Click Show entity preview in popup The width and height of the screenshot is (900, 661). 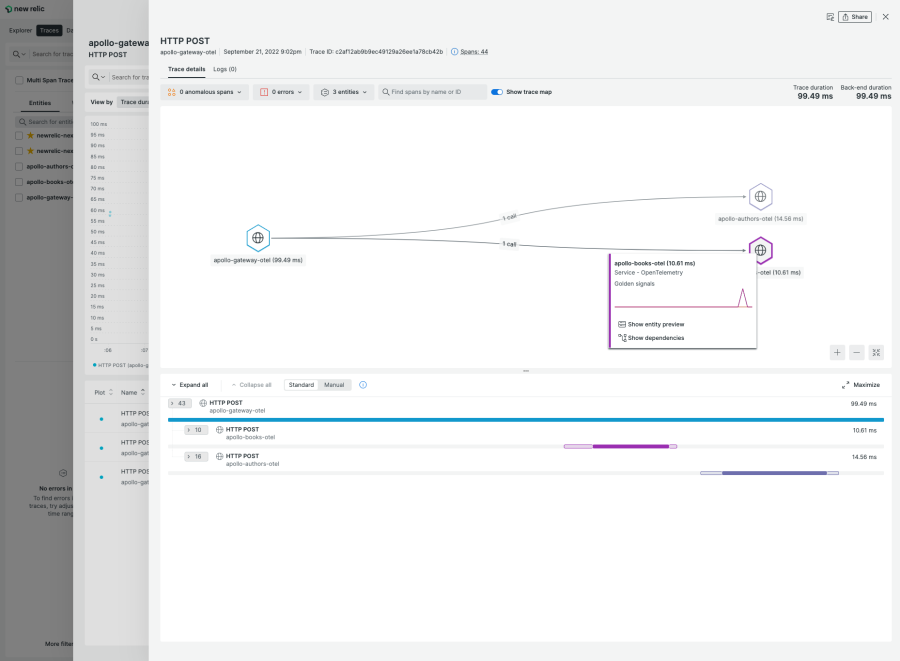click(x=656, y=324)
